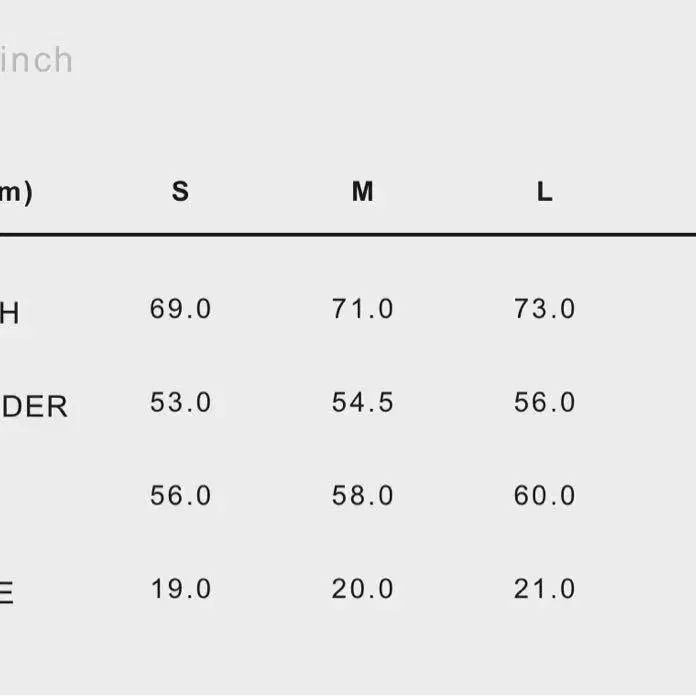This screenshot has width=696, height=696.
Task: Click the 69.0 length value for S
Action: click(180, 308)
